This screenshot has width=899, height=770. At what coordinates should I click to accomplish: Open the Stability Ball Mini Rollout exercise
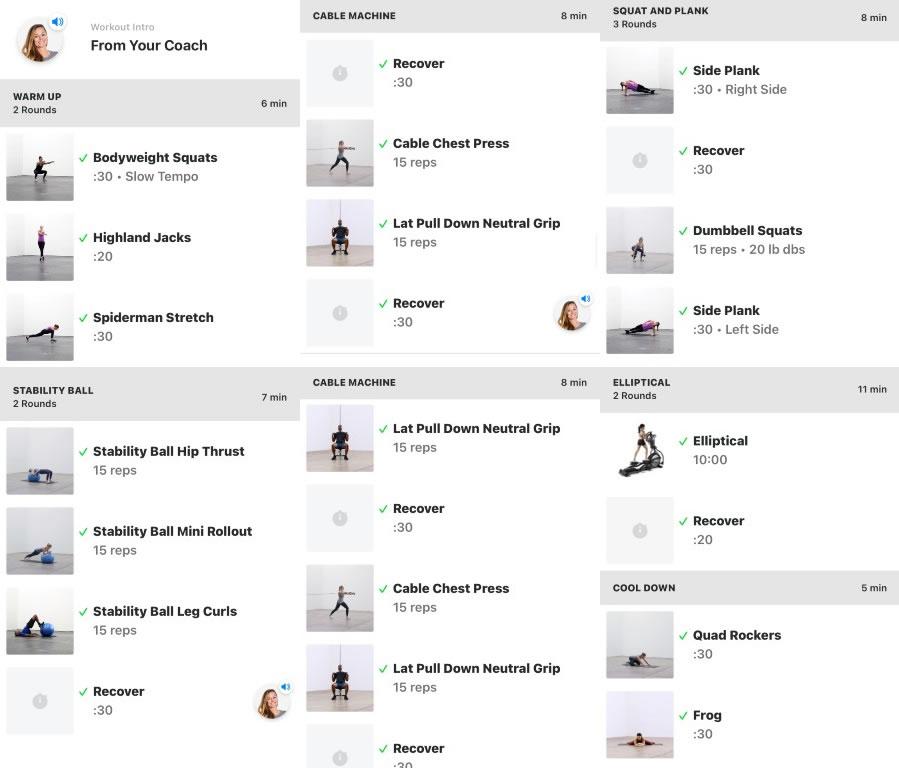[150, 541]
